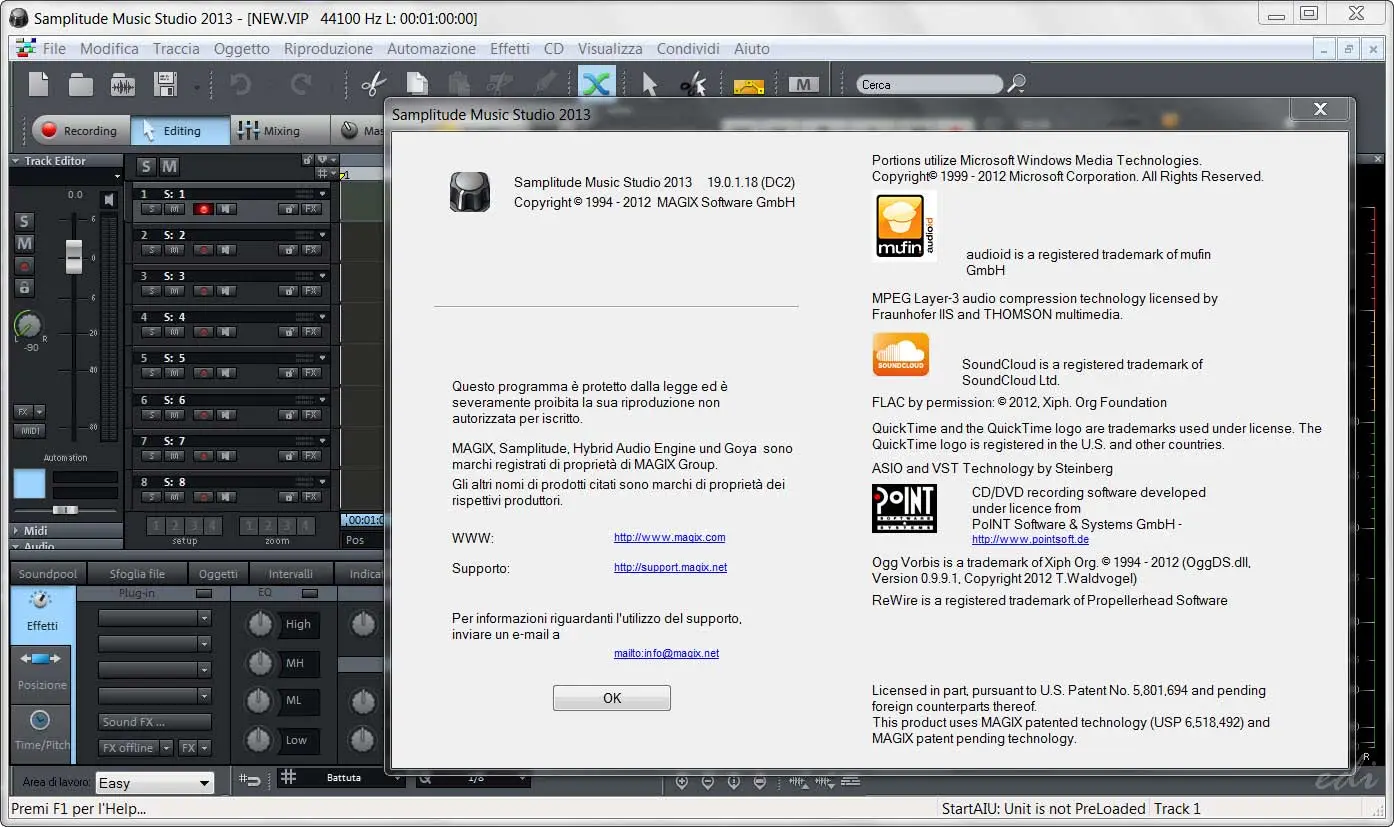Click the snap grid hash icon near Battuta
Viewport: 1394px width, 827px height.
pyautogui.click(x=288, y=777)
